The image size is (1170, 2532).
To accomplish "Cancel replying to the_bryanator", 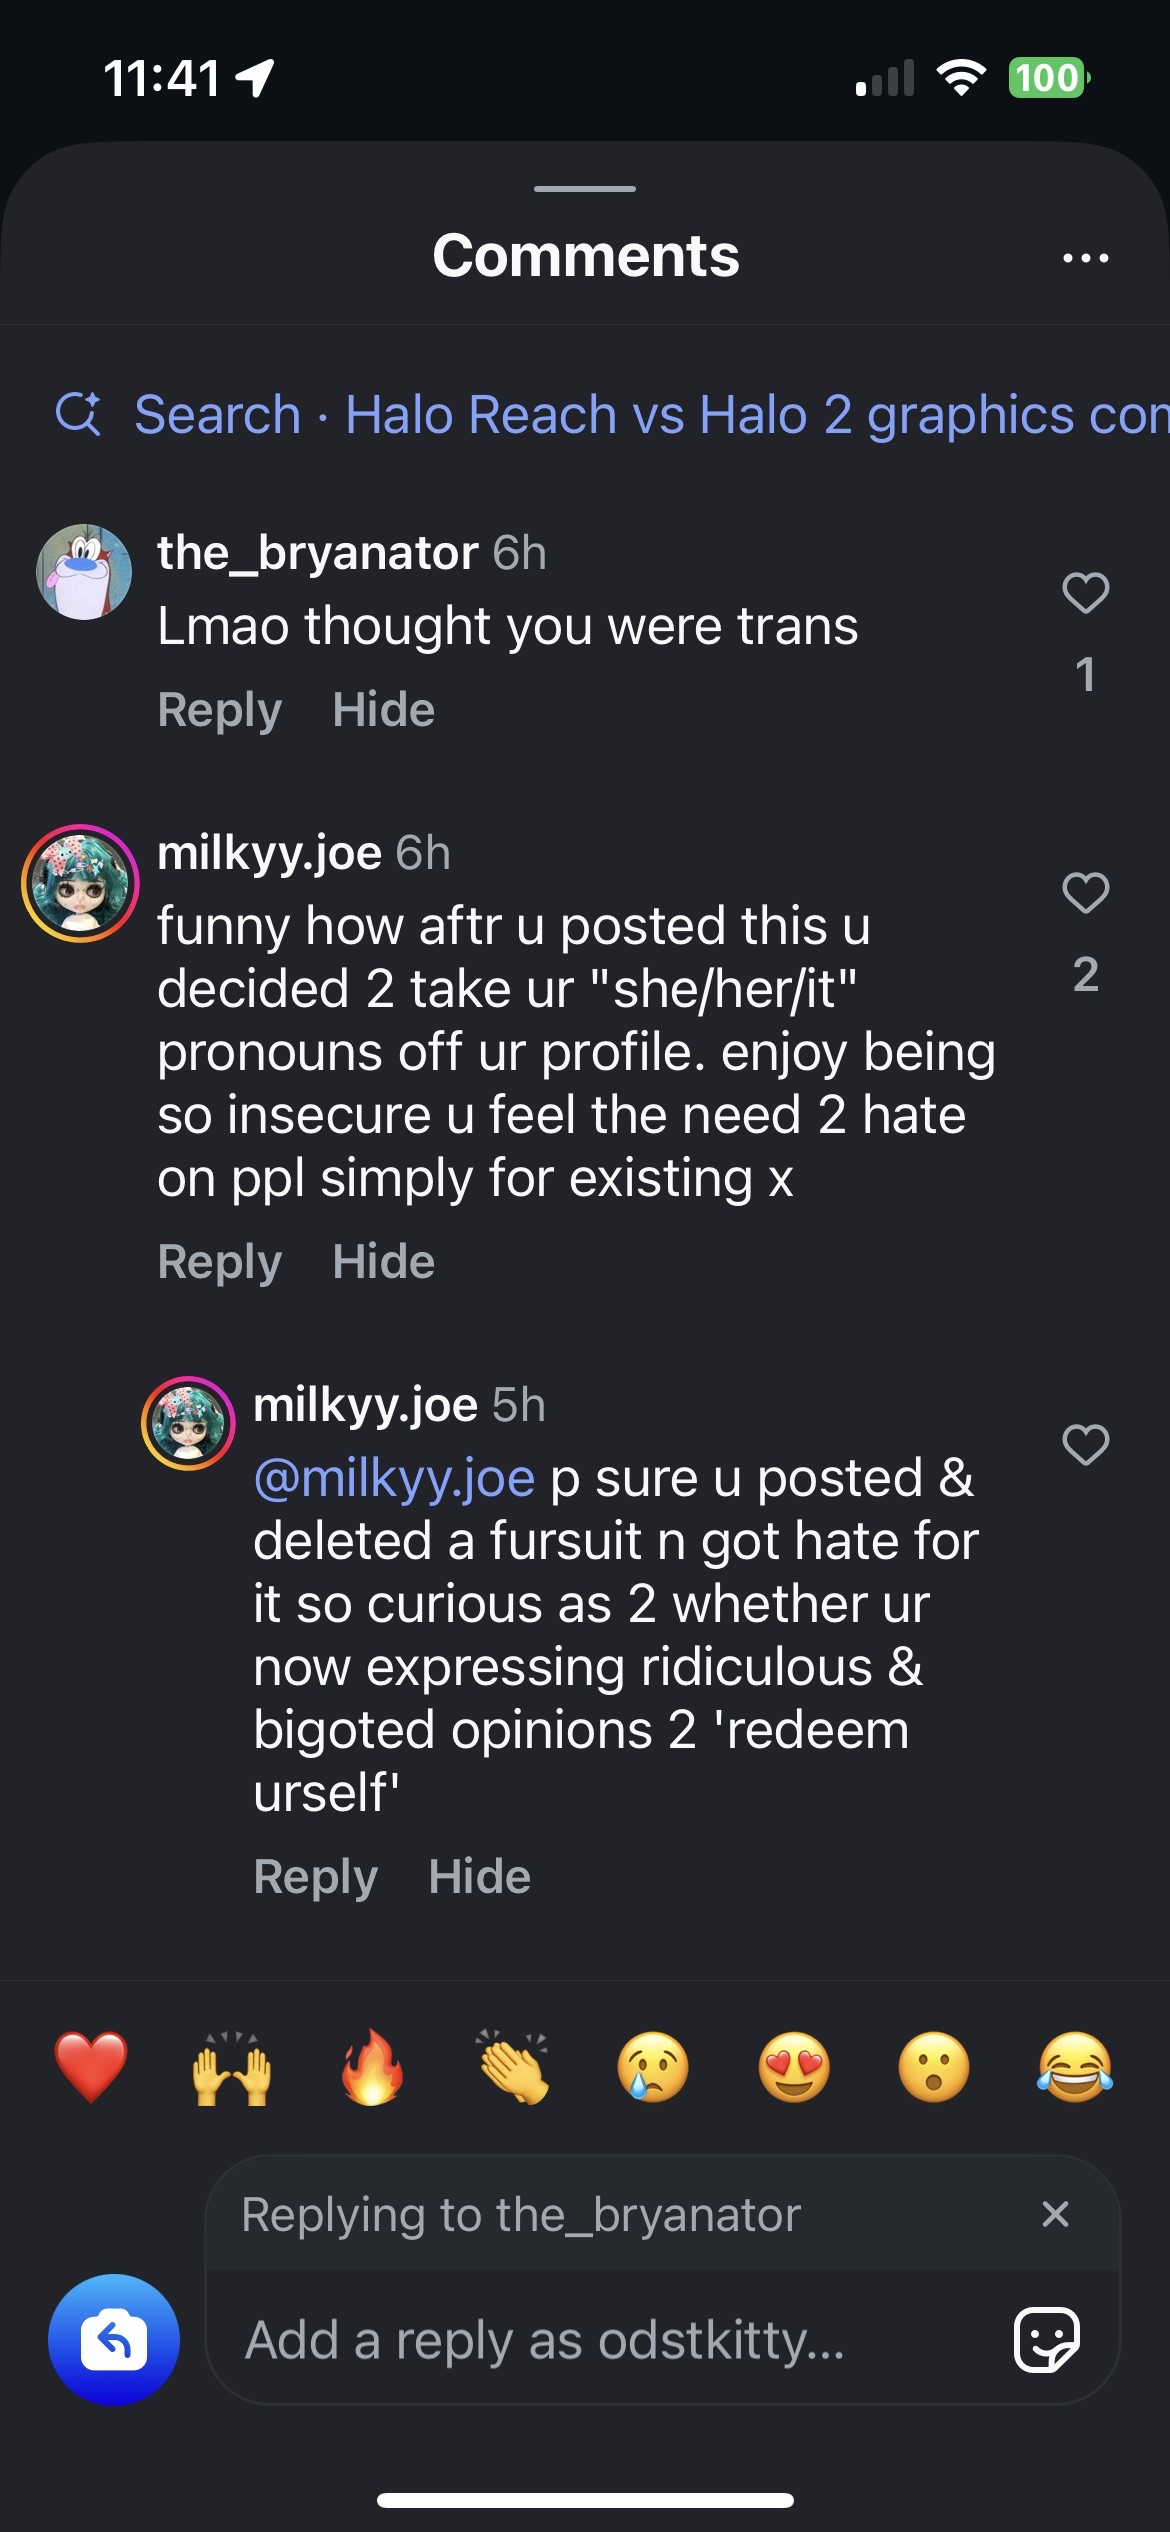I will [x=1055, y=2214].
